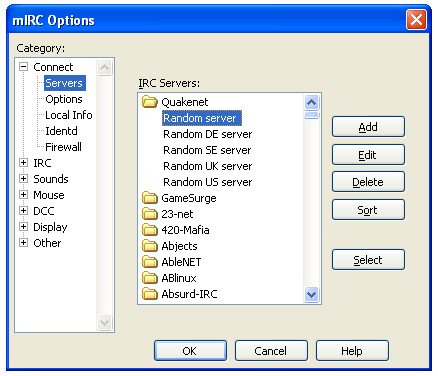Select the Mouse tree label
This screenshot has width=438, height=376.
[49, 195]
